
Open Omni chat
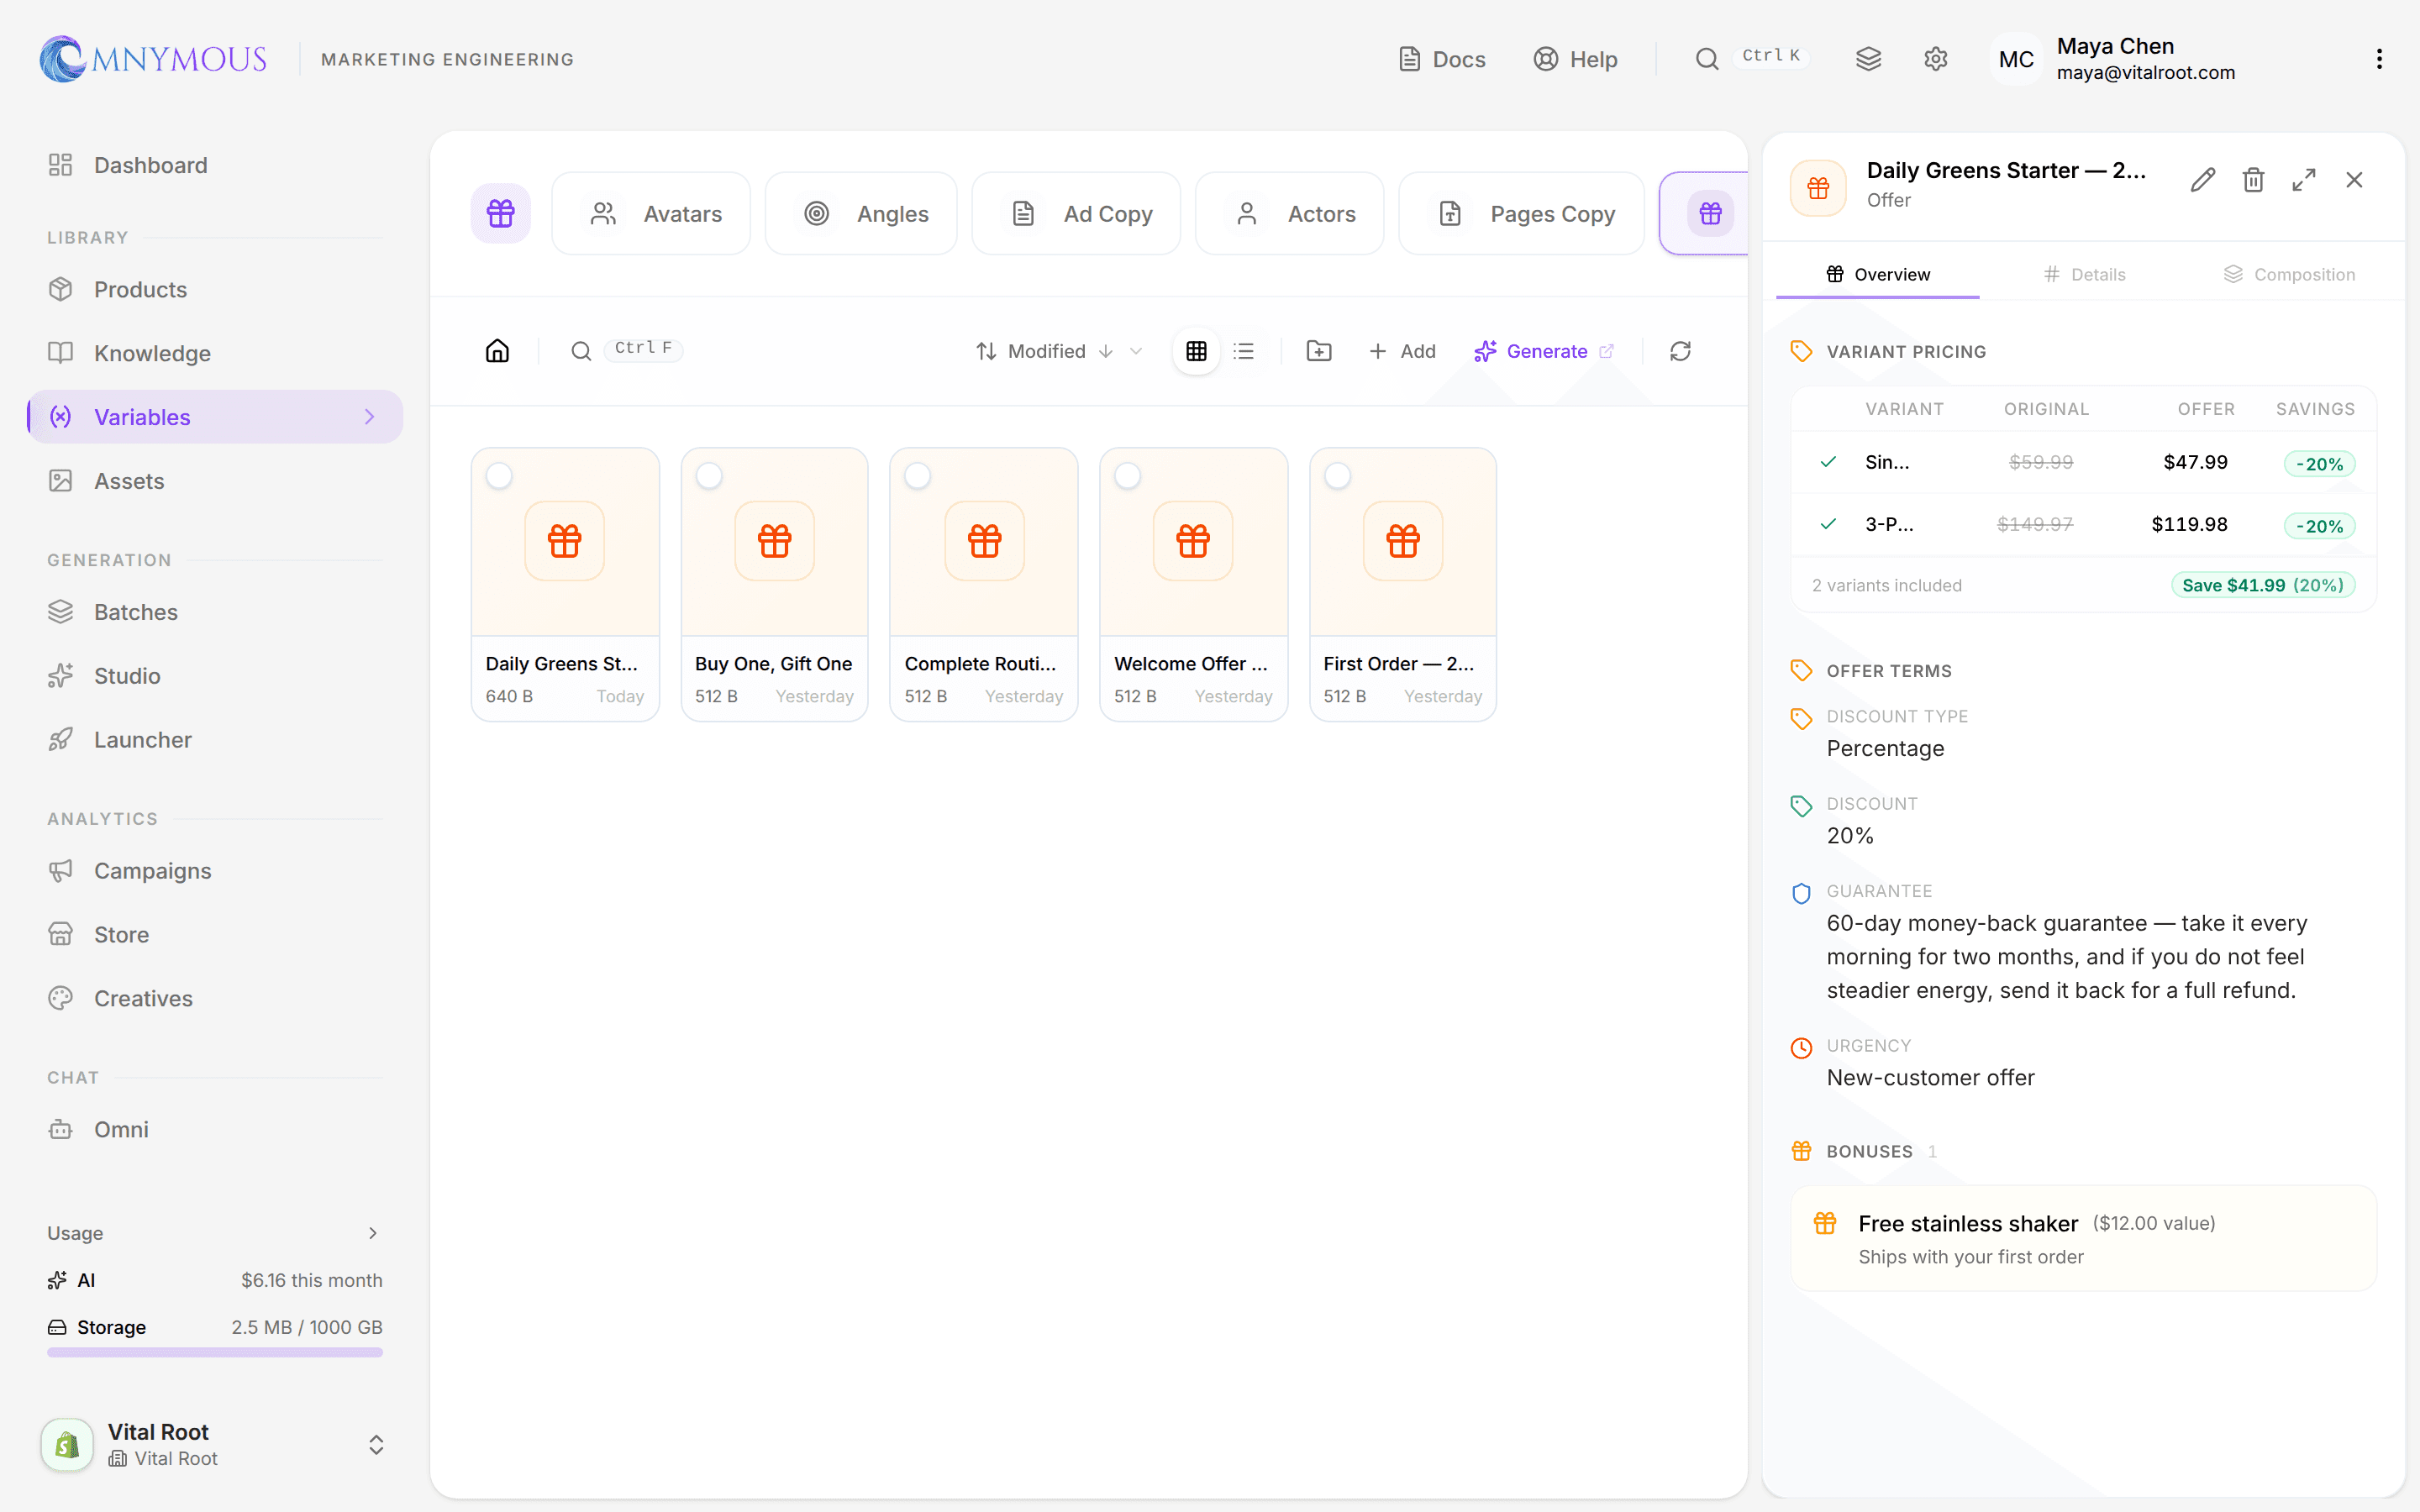(x=215, y=1129)
